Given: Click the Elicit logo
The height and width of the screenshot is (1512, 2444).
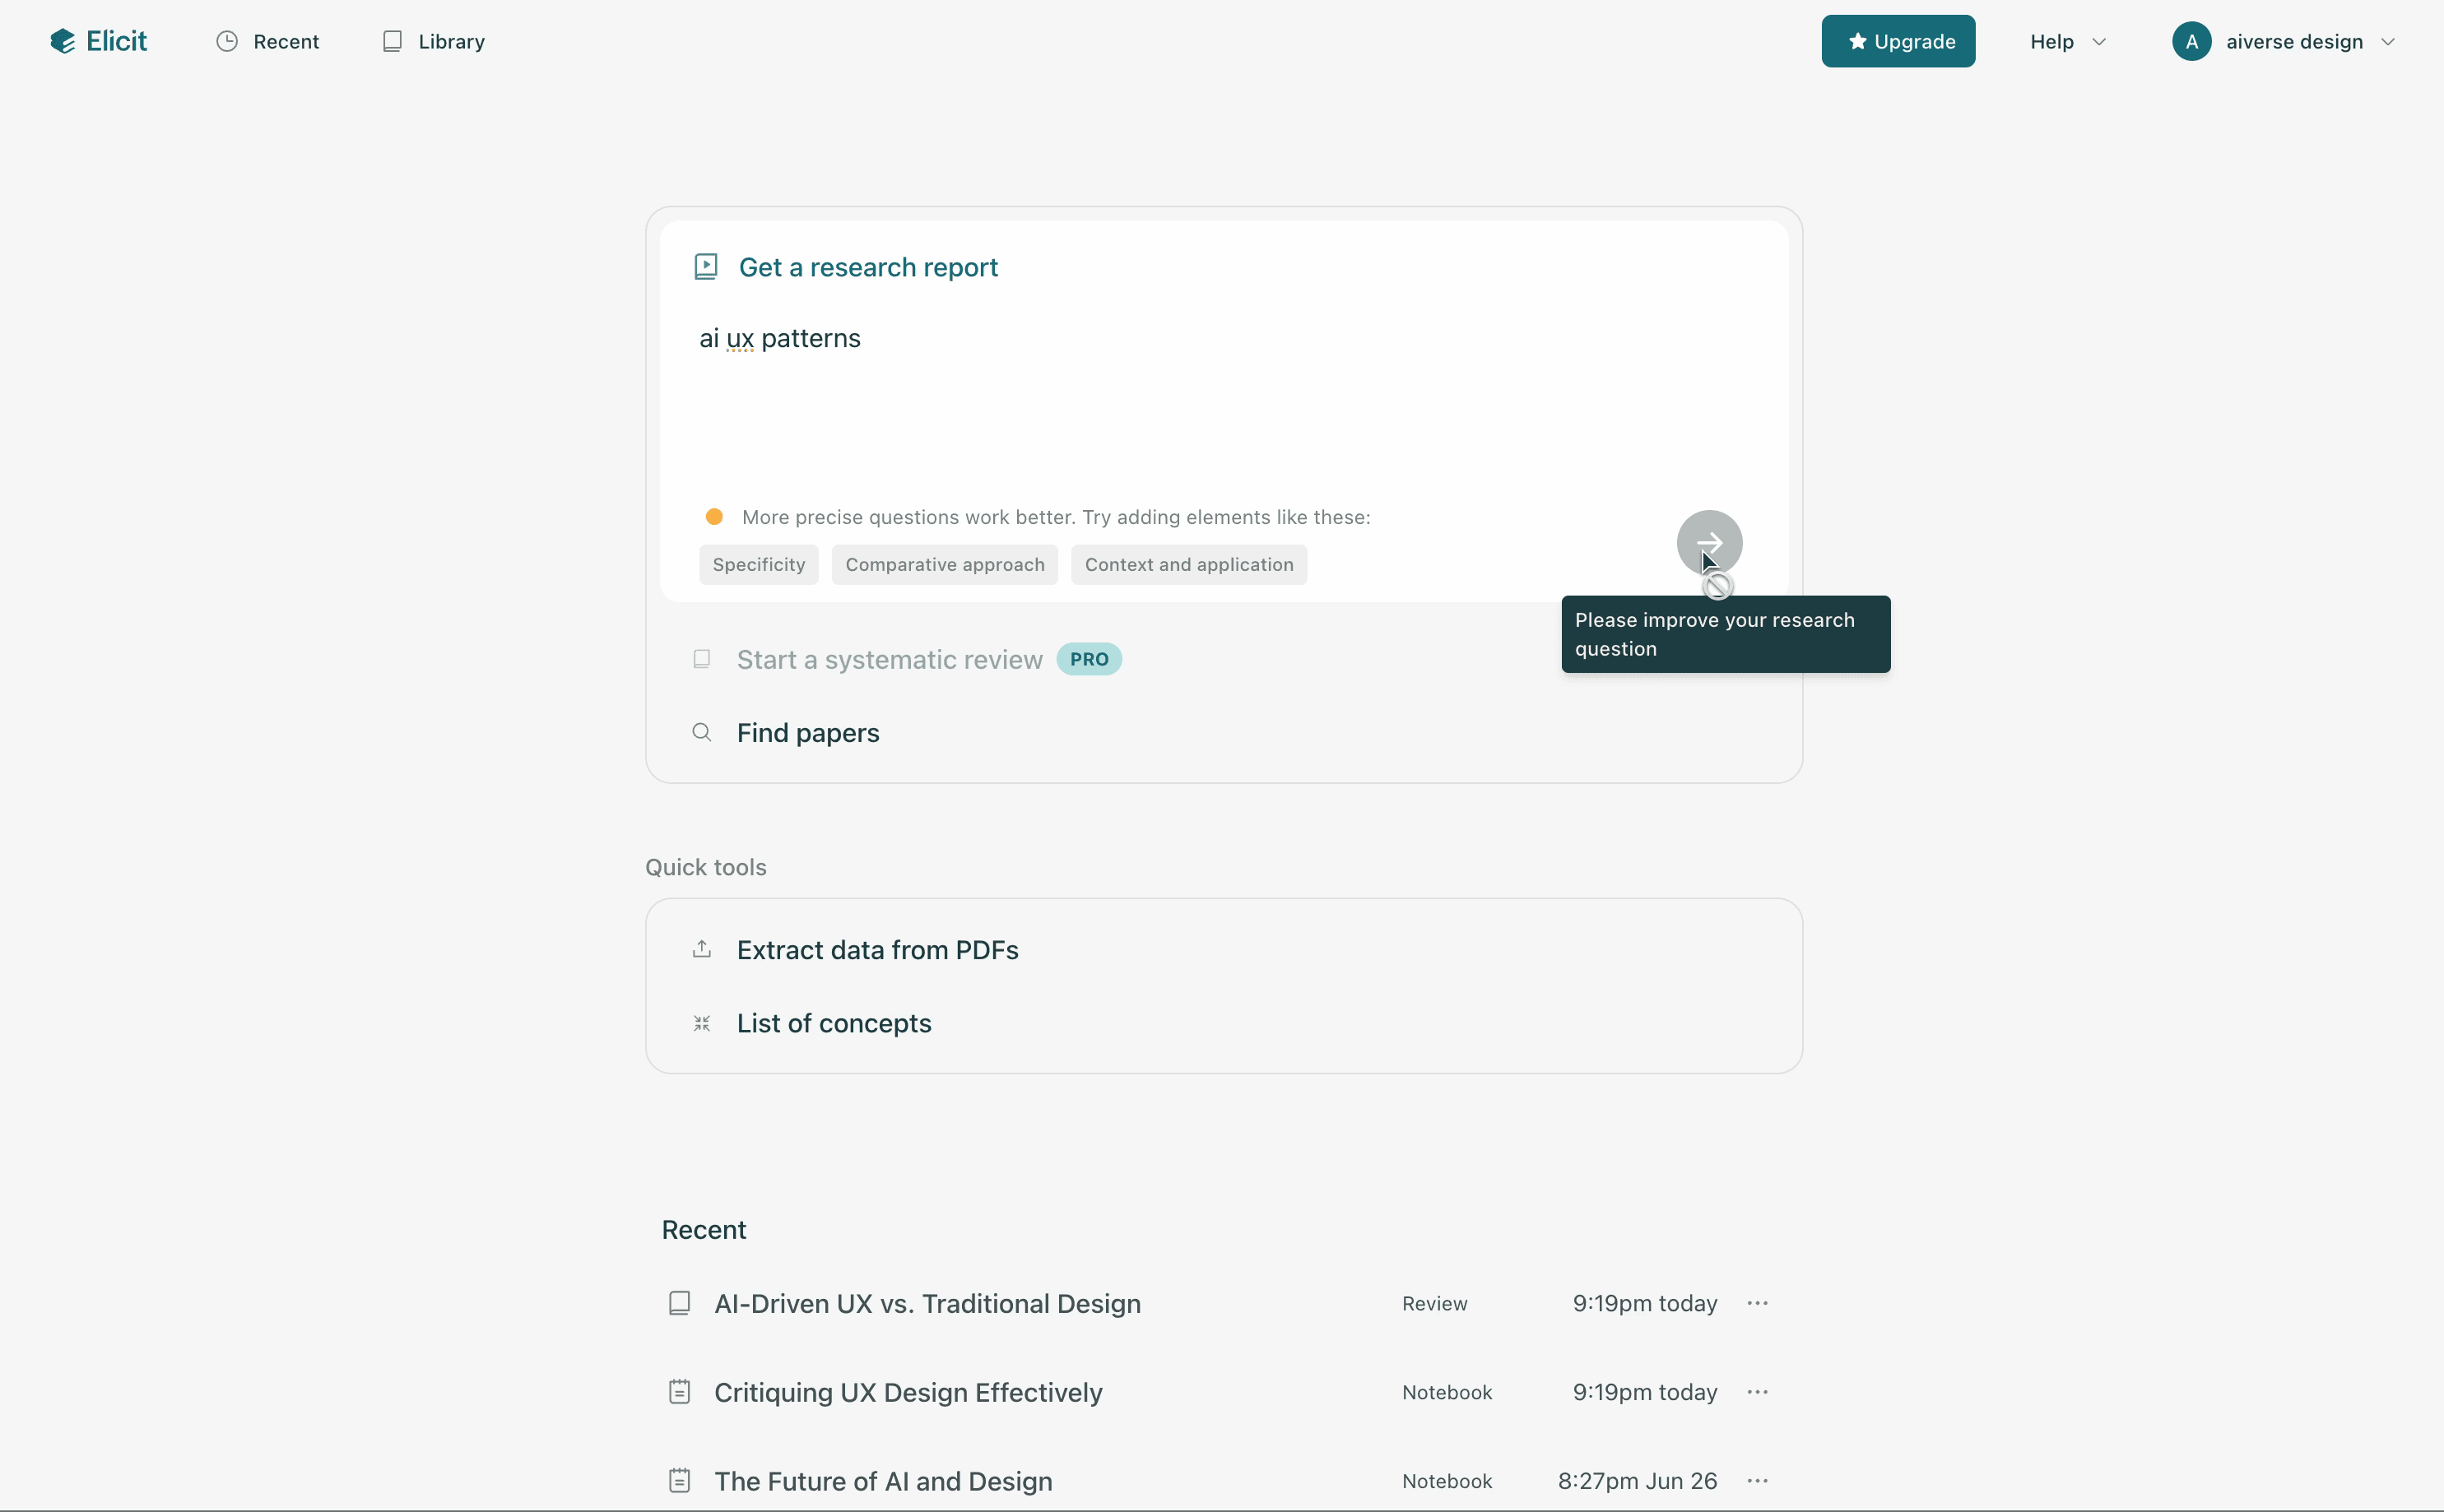Looking at the screenshot, I should point(97,41).
